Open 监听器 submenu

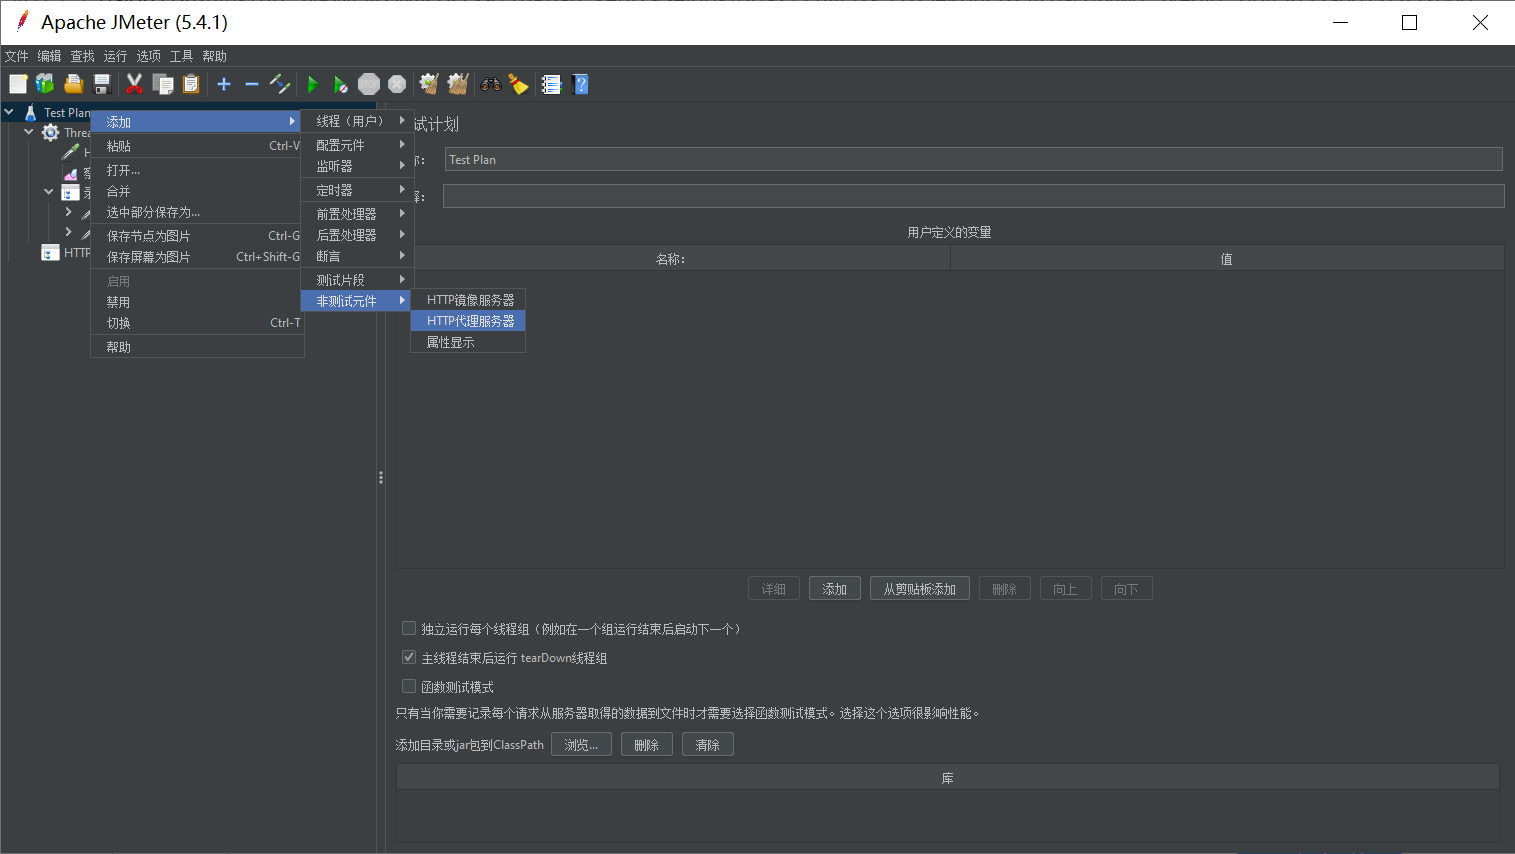(357, 166)
